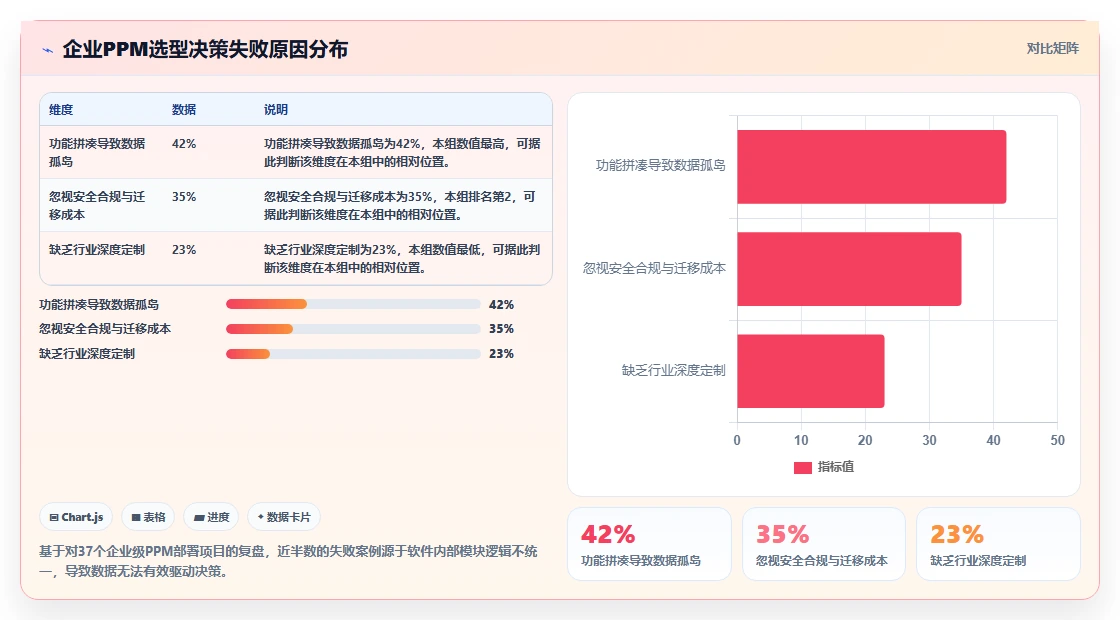Click the x-axis tick value 50
This screenshot has width=1120, height=620.
(1057, 440)
